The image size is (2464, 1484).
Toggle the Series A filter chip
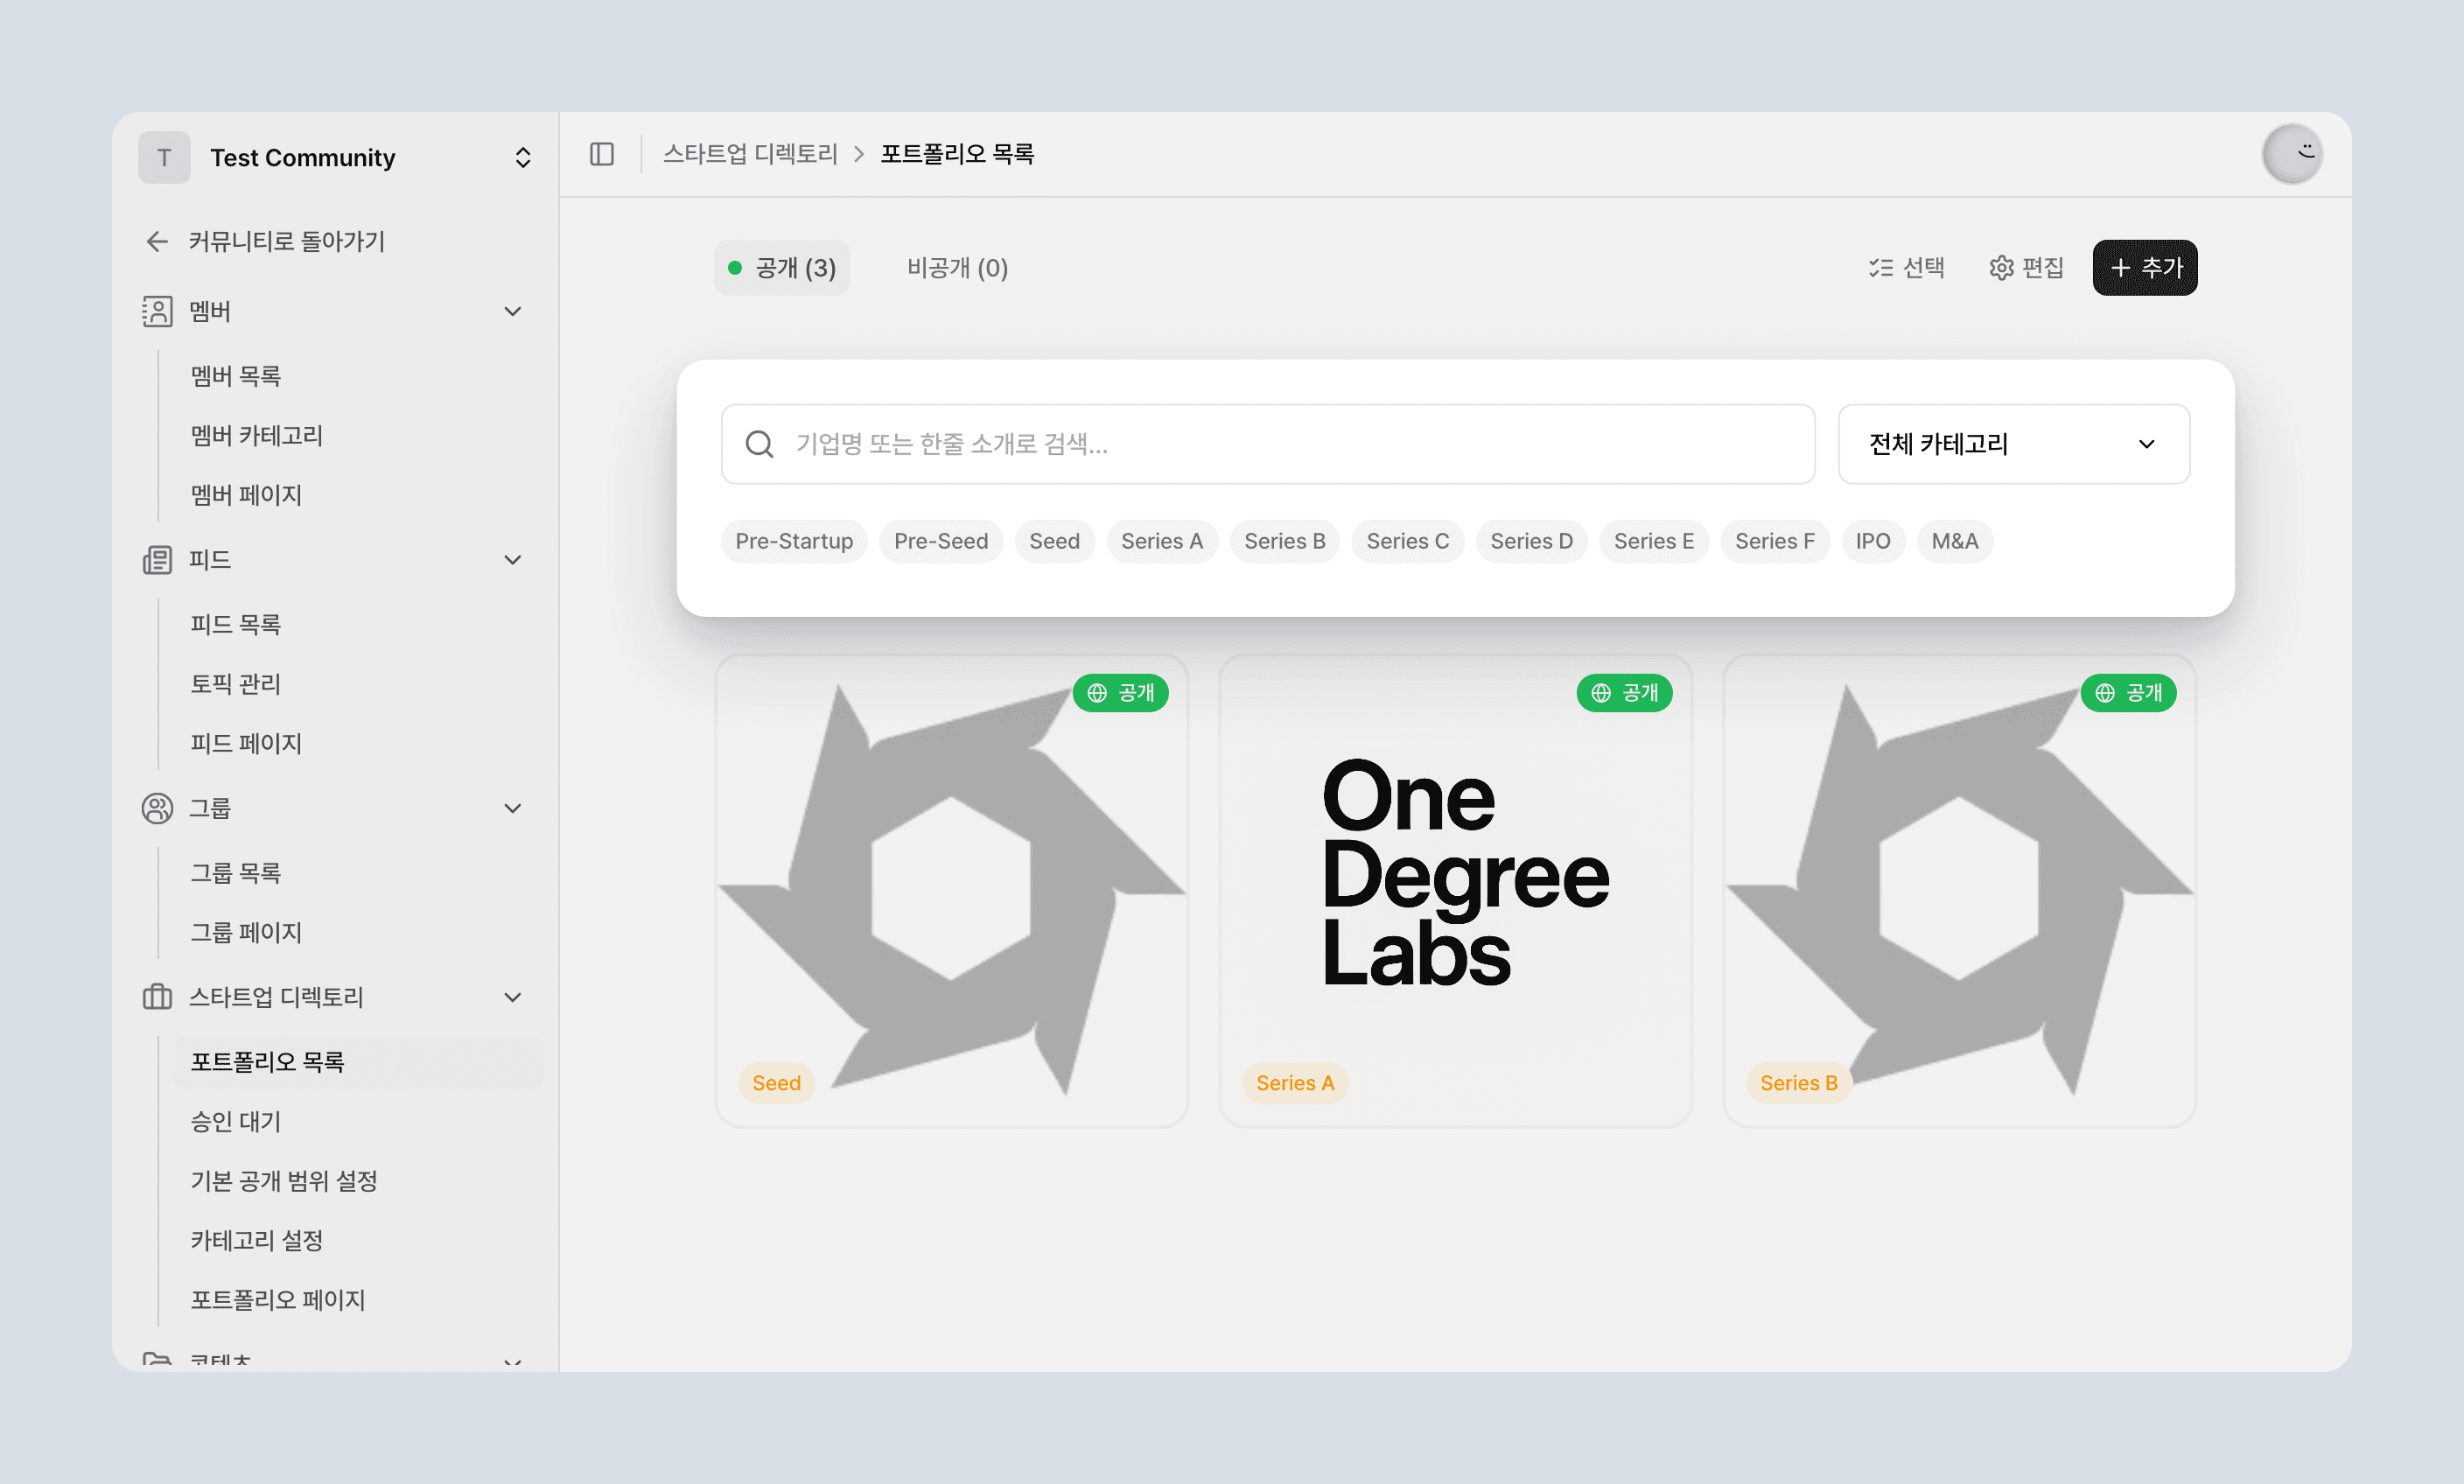pyautogui.click(x=1162, y=541)
